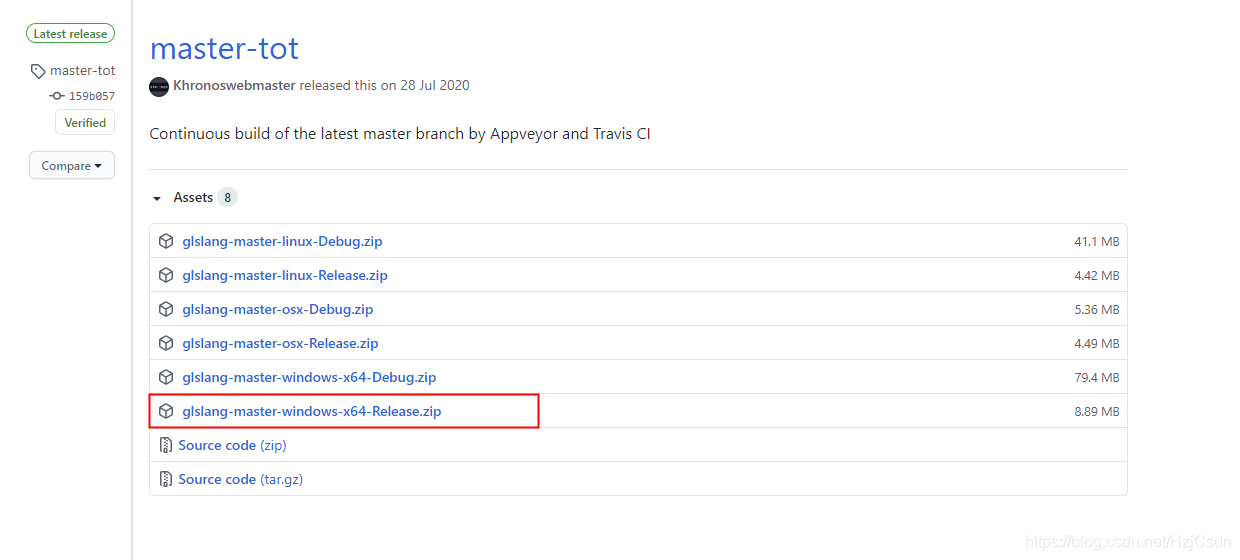The width and height of the screenshot is (1240, 560).
Task: Download glslang-master-osx-Debug.zip
Action: coord(277,309)
